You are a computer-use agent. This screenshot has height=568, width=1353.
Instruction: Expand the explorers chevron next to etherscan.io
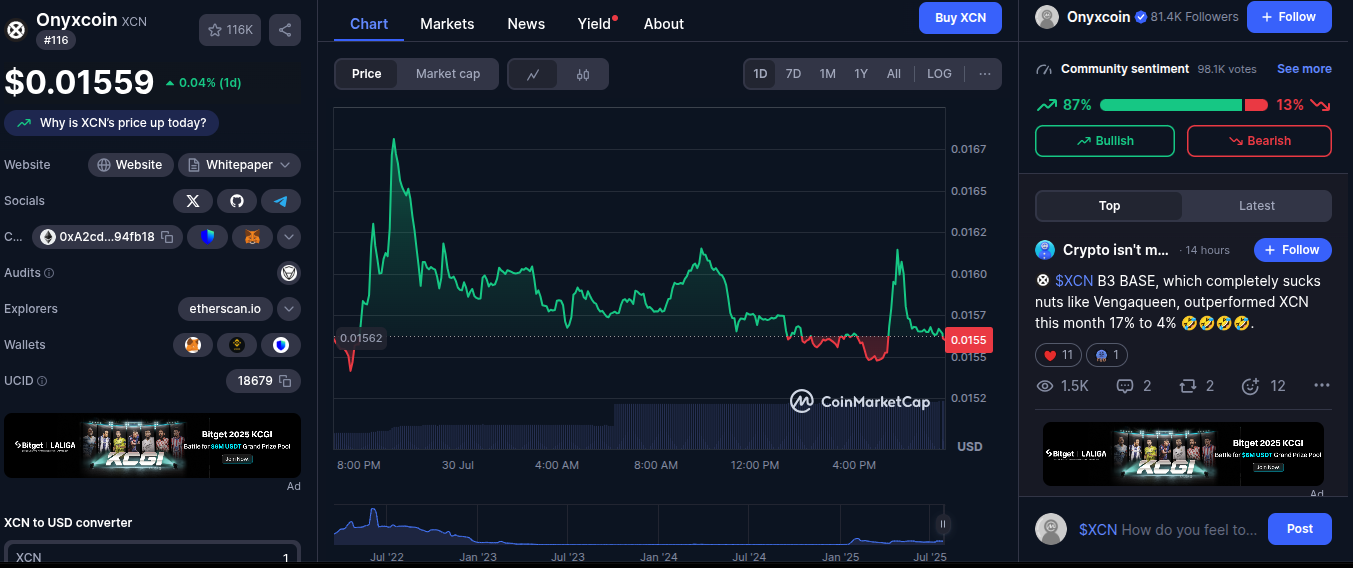point(289,309)
